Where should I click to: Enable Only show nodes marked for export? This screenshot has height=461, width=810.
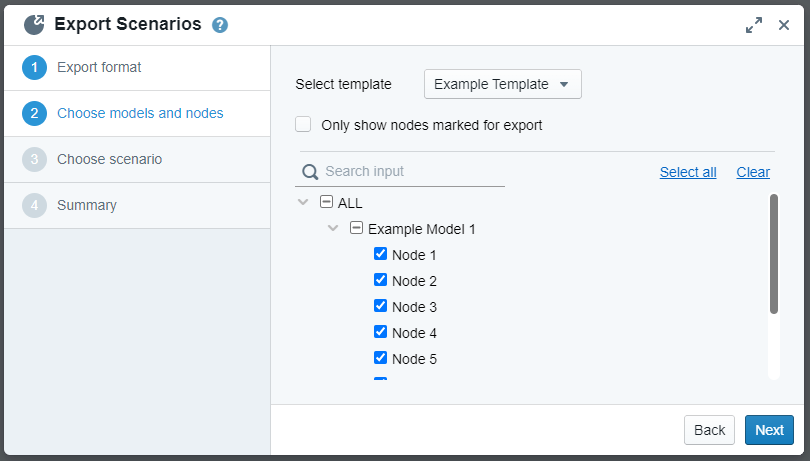pyautogui.click(x=303, y=125)
